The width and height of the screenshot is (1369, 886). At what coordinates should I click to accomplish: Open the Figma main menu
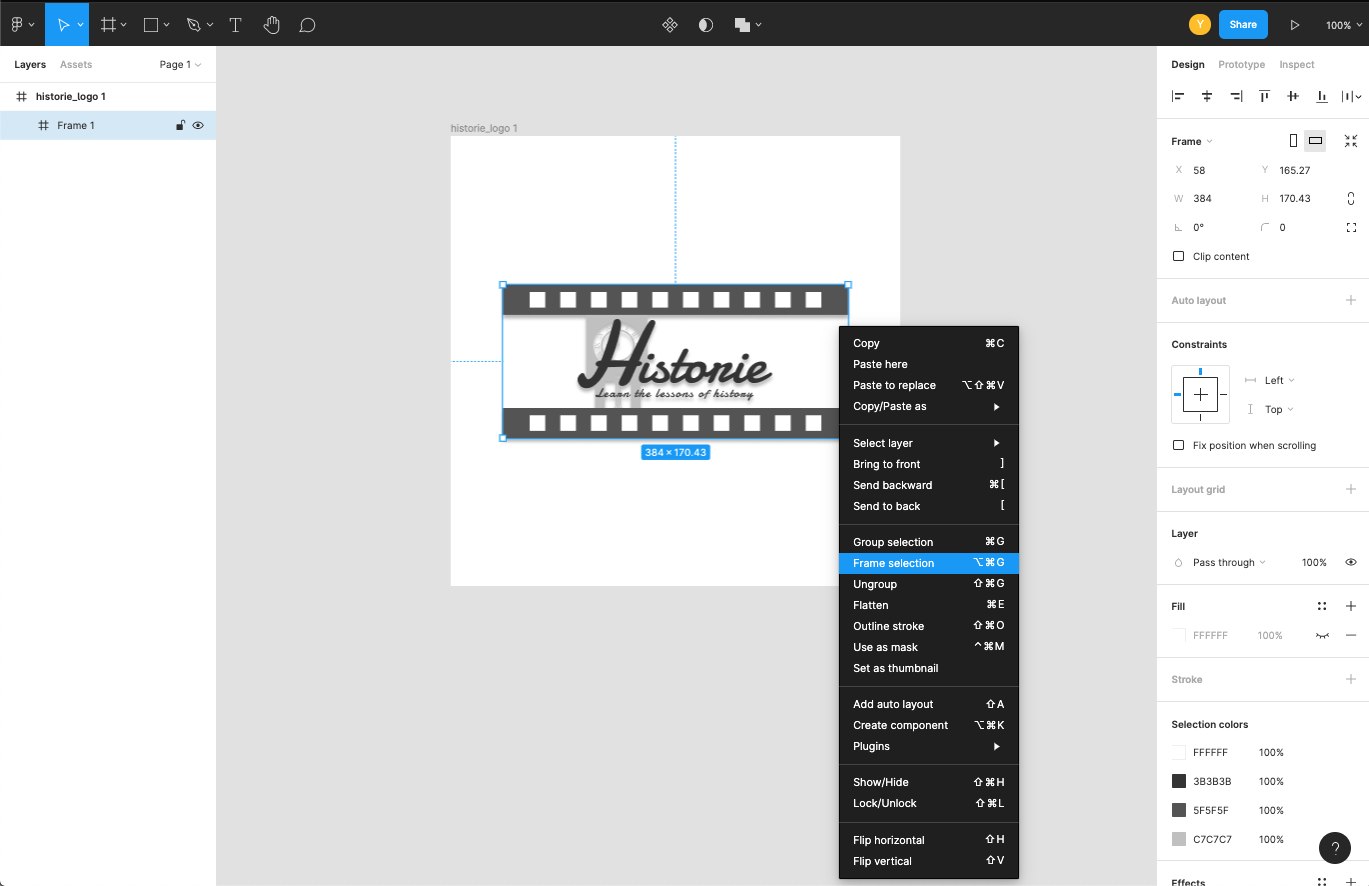[22, 25]
